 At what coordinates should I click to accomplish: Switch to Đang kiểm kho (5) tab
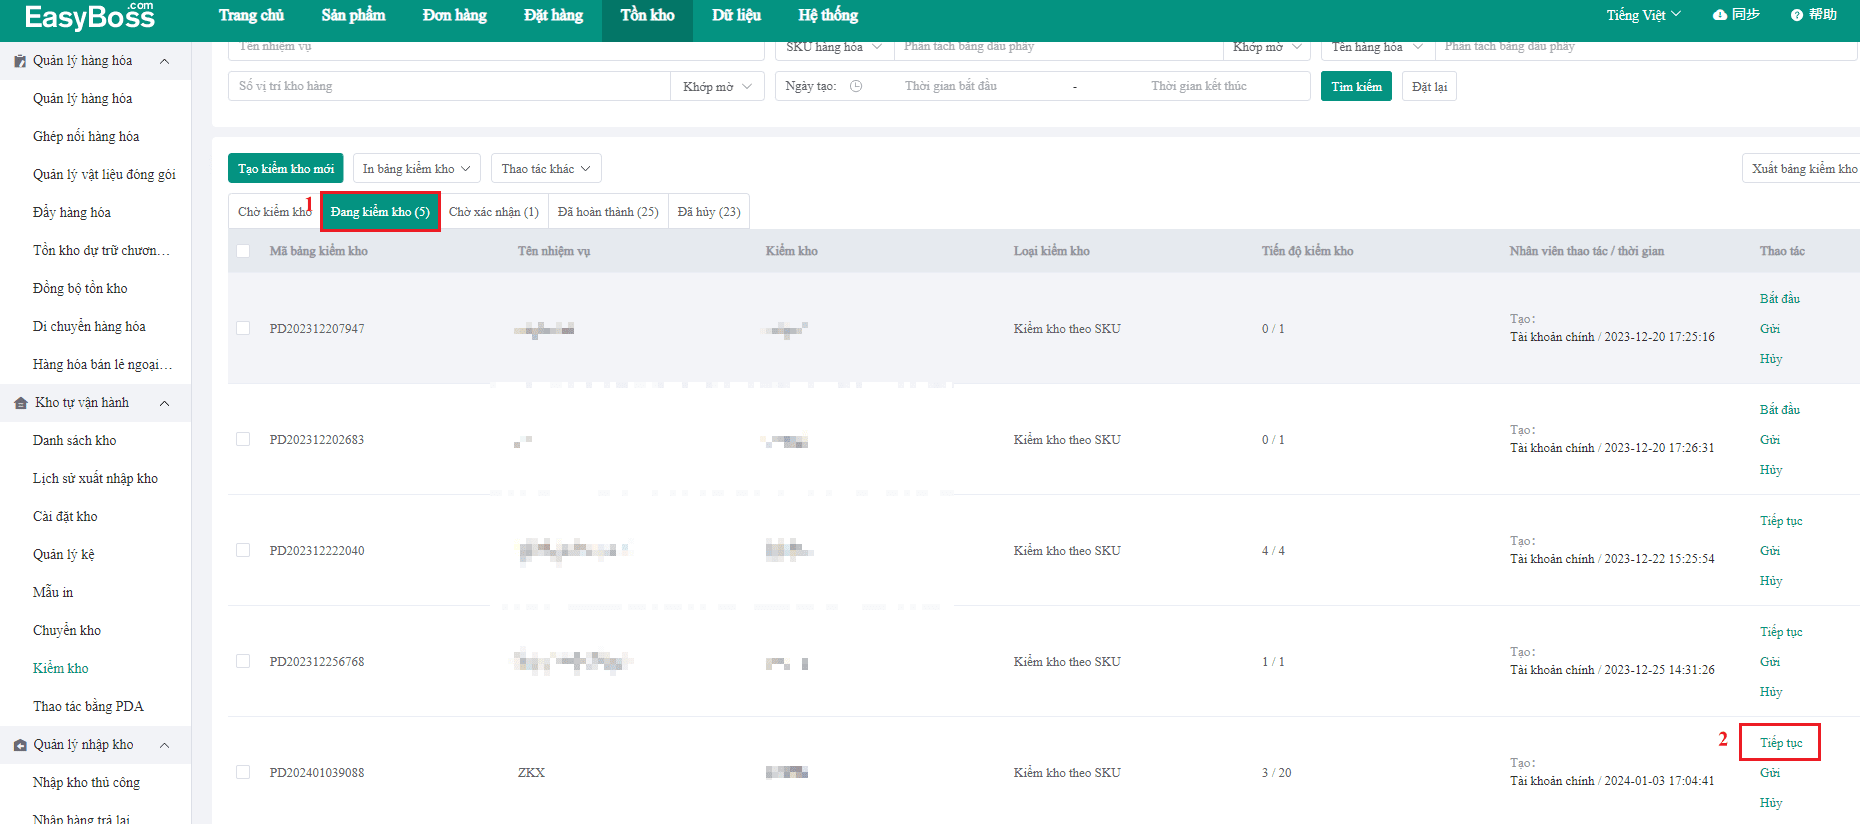coord(380,212)
